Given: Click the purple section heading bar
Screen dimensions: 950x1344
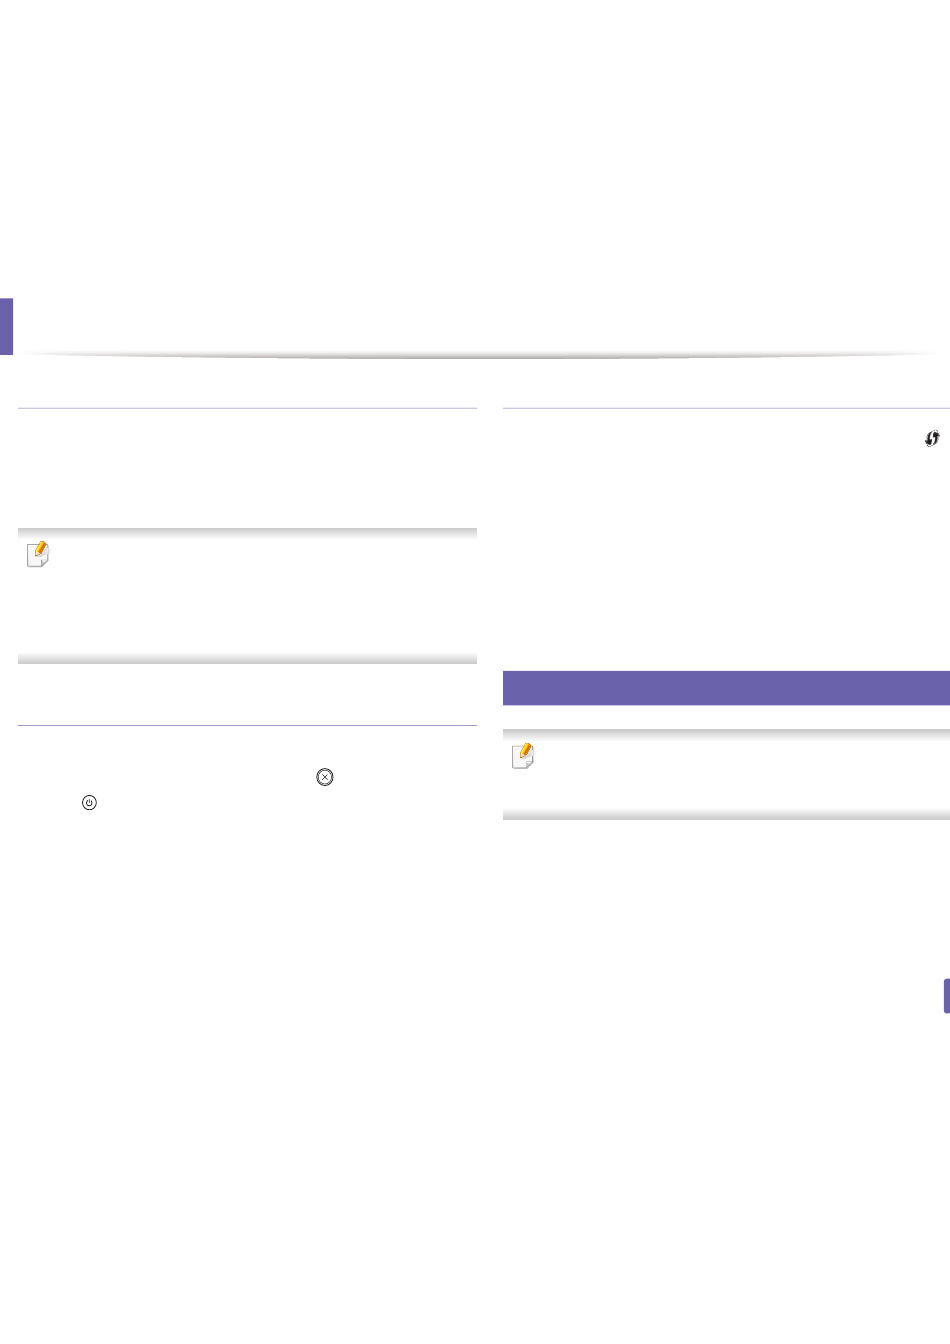Looking at the screenshot, I should tap(726, 688).
